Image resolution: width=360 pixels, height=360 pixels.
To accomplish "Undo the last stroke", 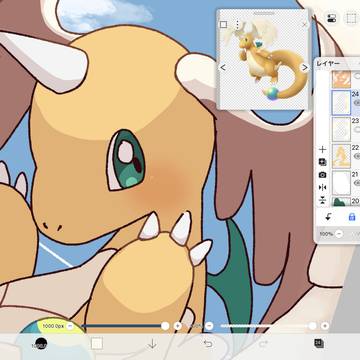I will pos(208,344).
